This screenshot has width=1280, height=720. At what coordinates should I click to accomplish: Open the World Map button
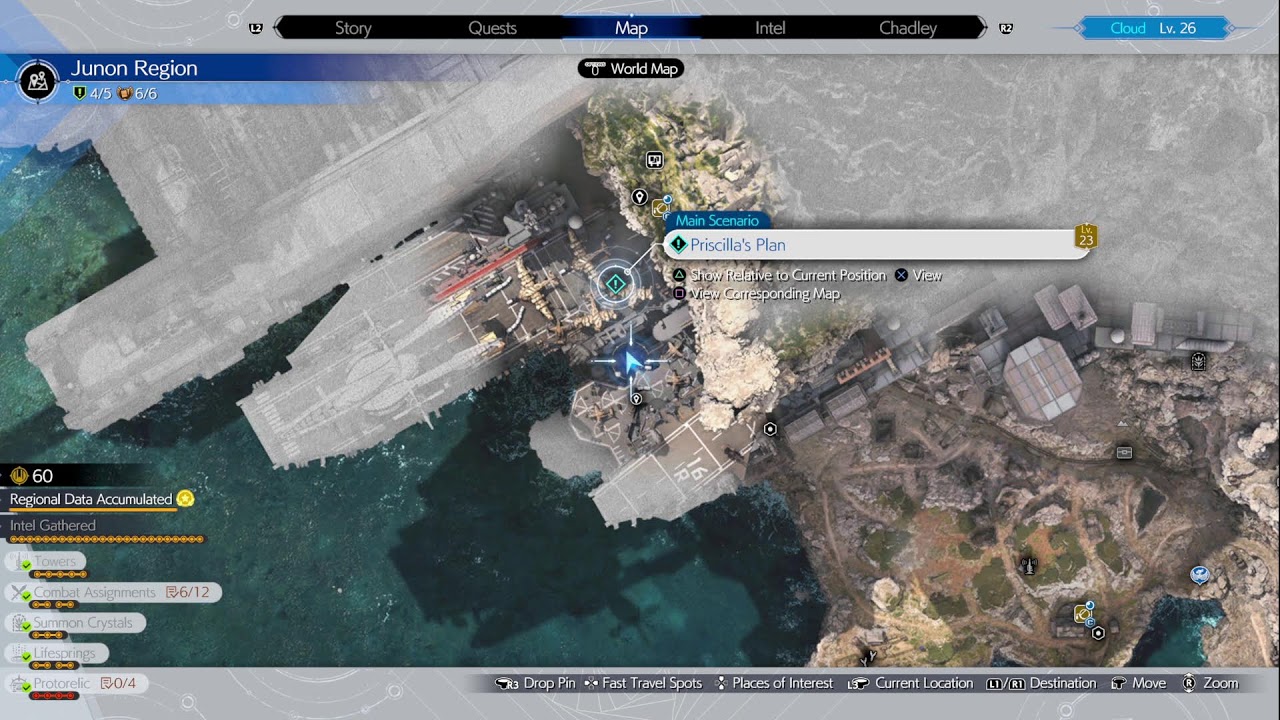[631, 69]
